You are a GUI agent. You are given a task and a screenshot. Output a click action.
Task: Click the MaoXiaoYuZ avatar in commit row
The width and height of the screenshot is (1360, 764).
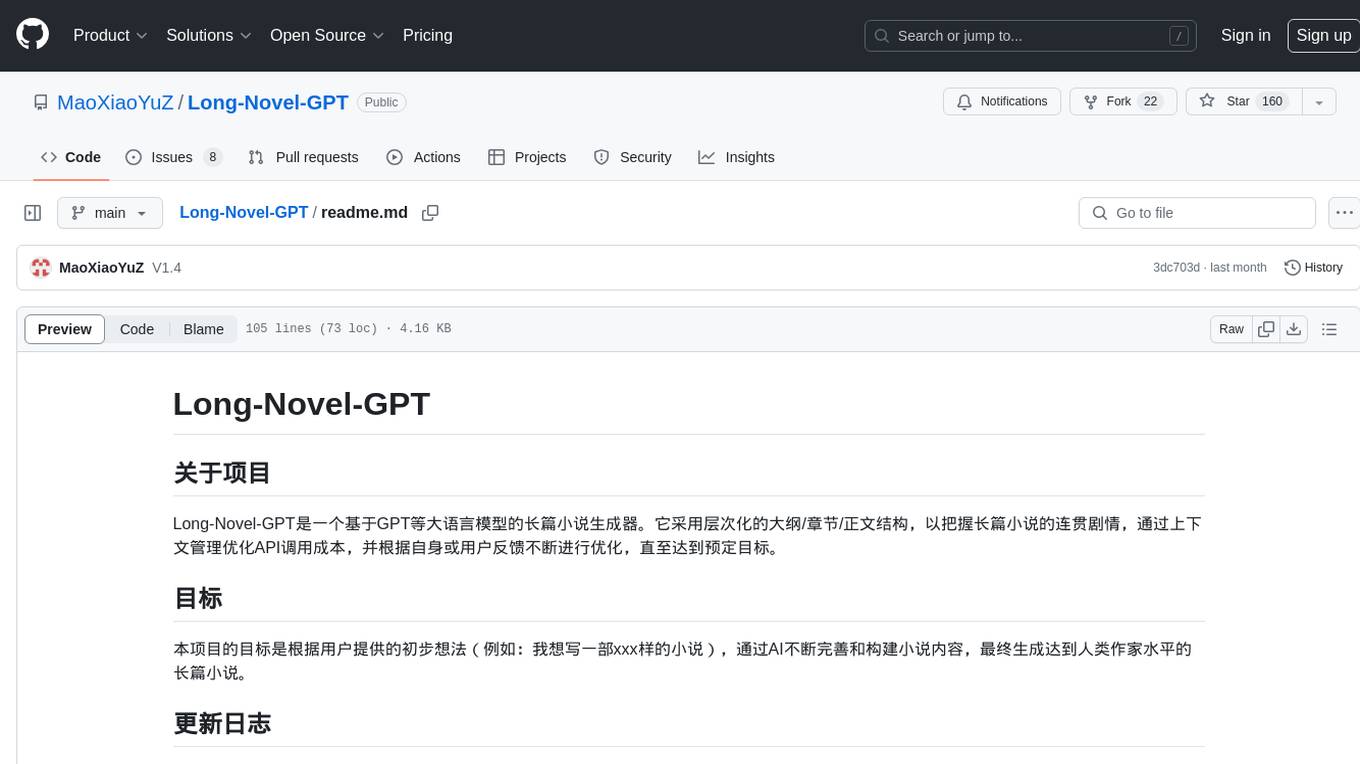(x=41, y=268)
